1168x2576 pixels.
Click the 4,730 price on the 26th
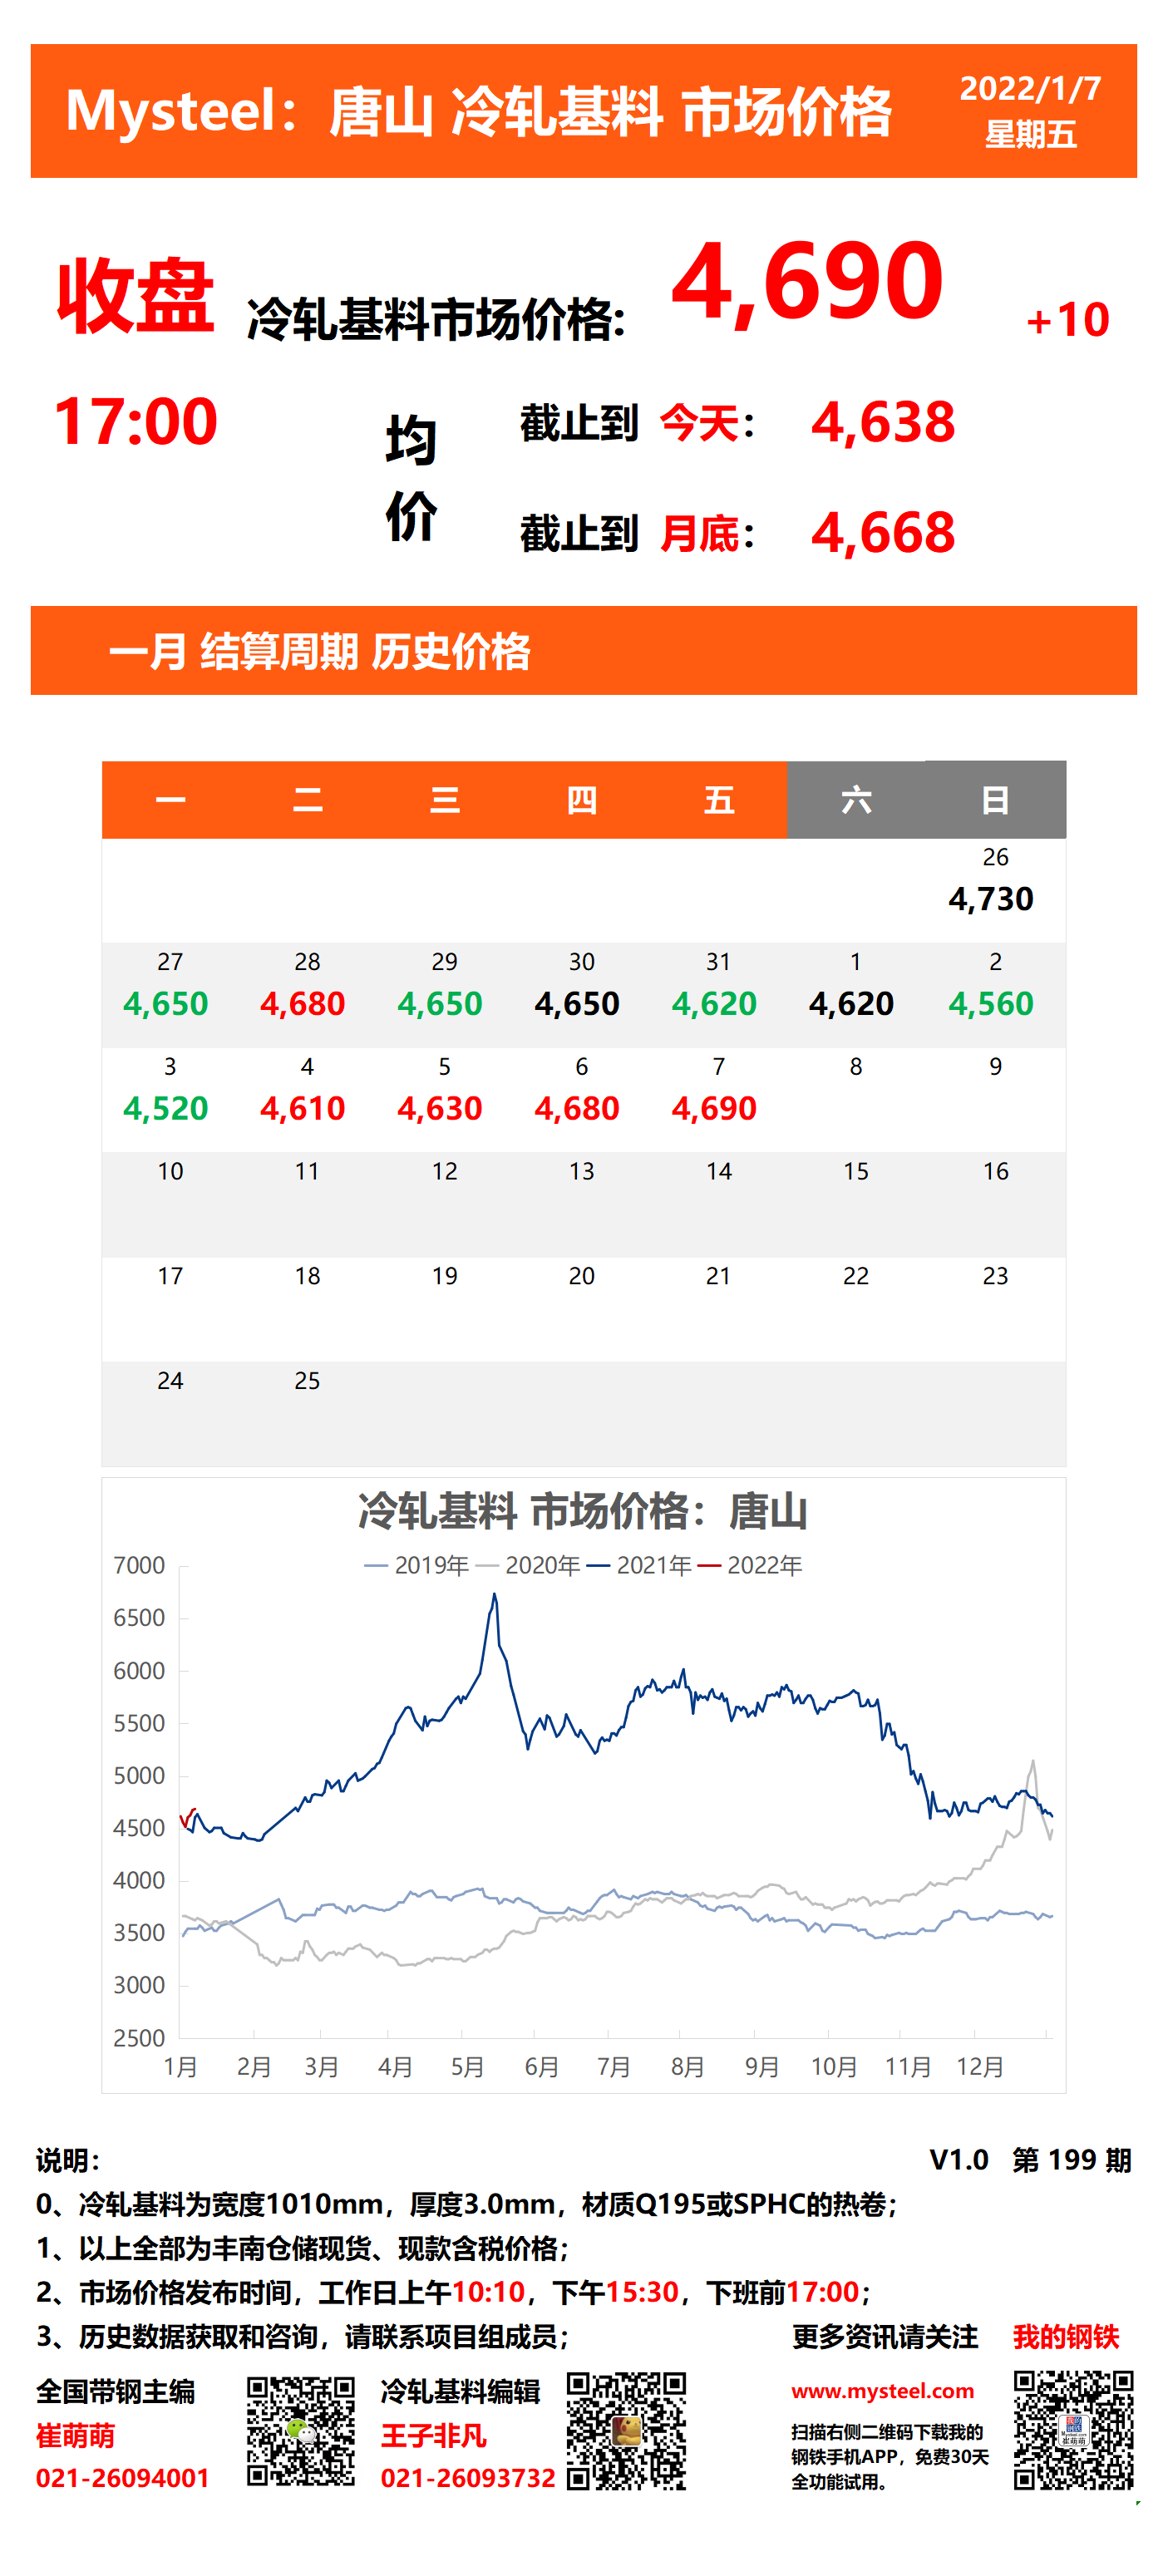click(x=991, y=899)
